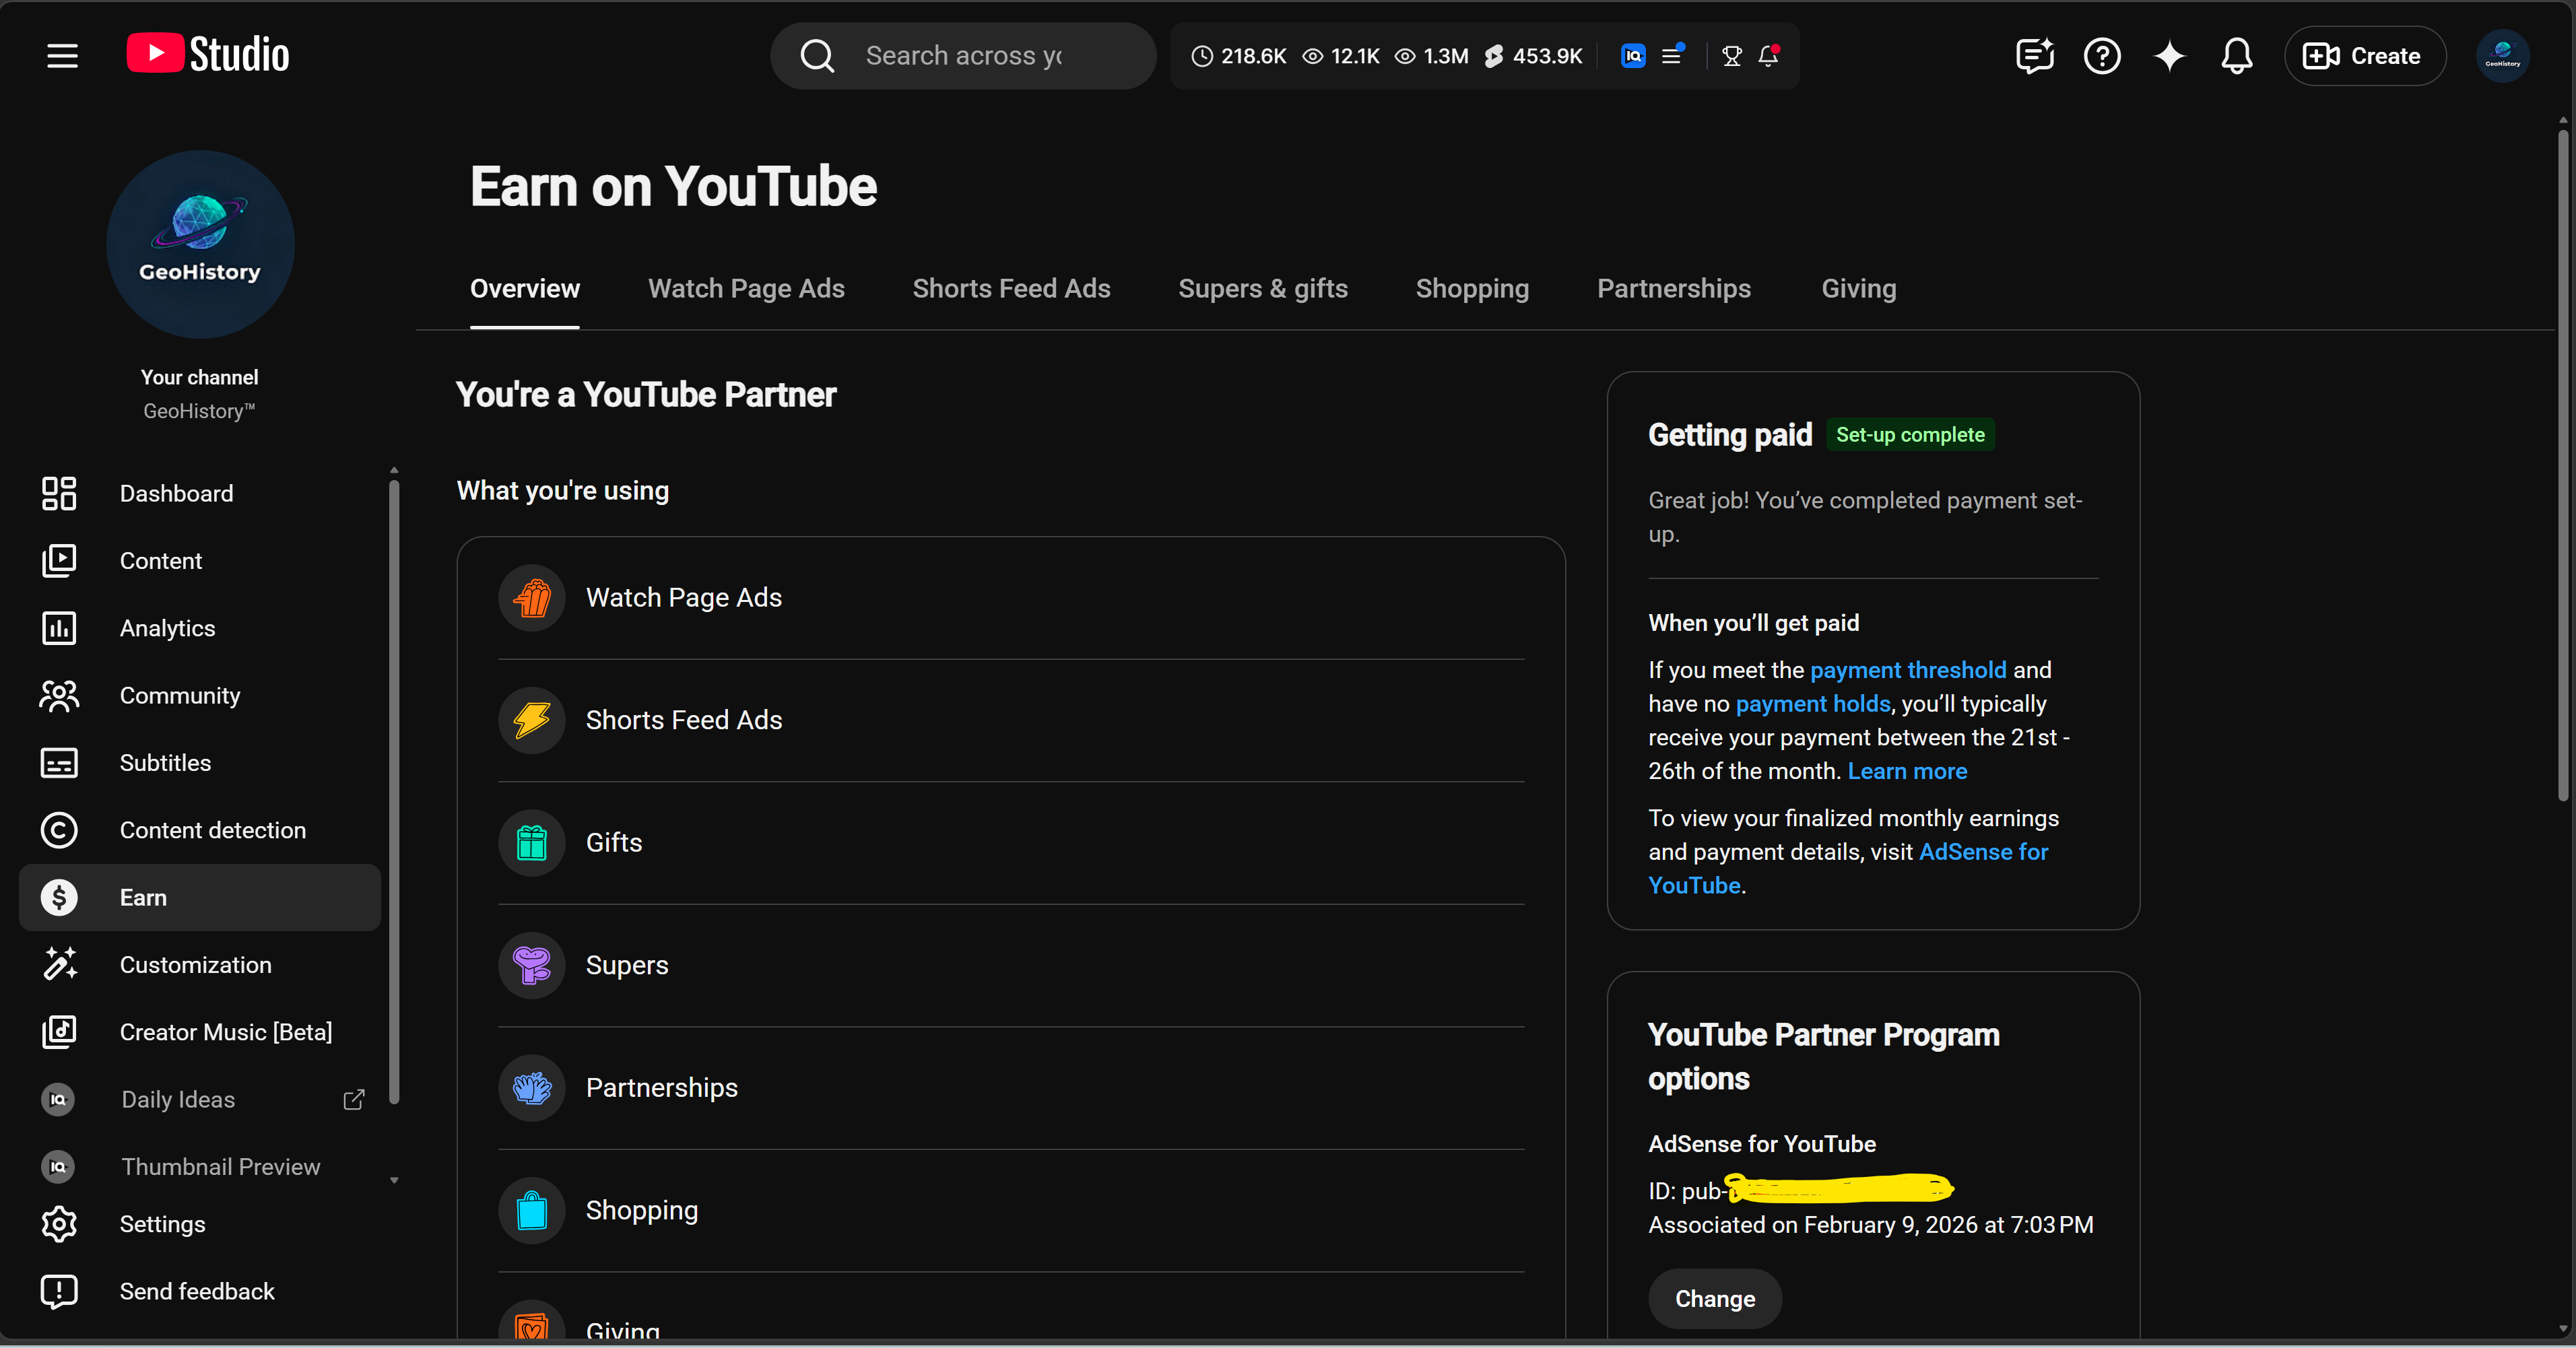The height and width of the screenshot is (1348, 2576).
Task: Open Watch Page Ads row in list
Action: coord(1011,598)
